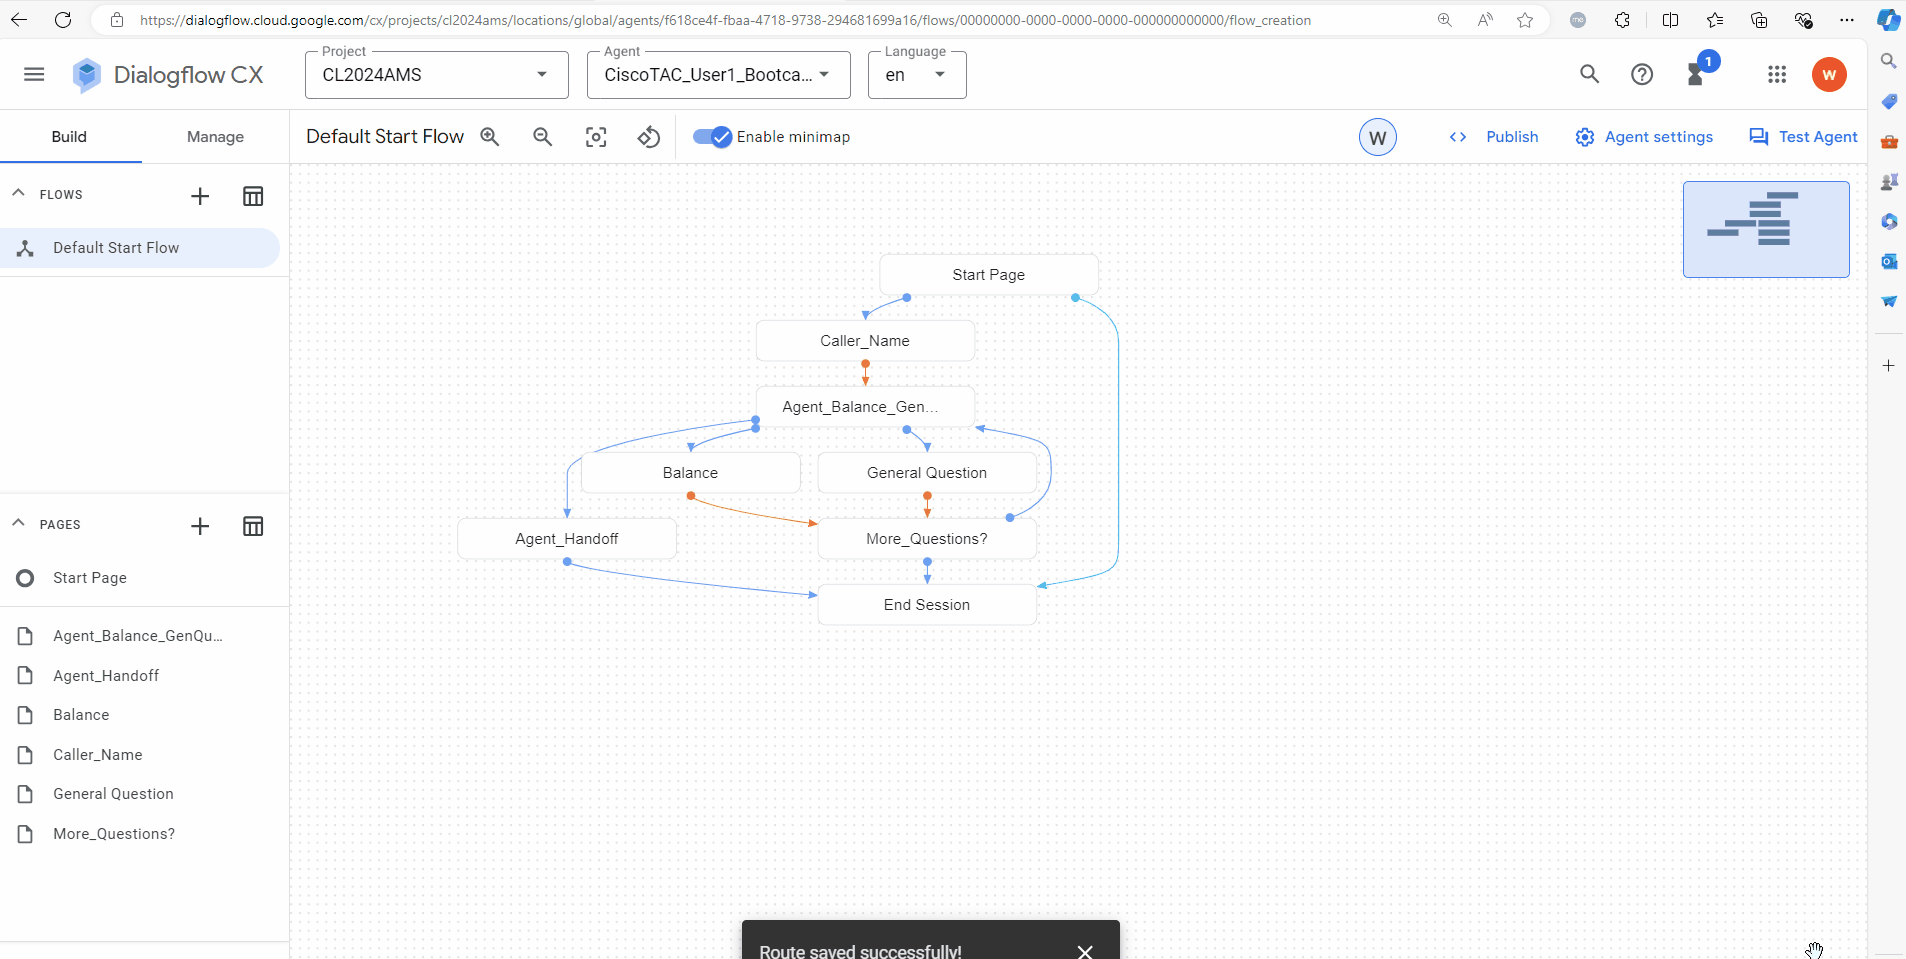
Task: Click the Balance node on canvas
Action: tap(690, 473)
